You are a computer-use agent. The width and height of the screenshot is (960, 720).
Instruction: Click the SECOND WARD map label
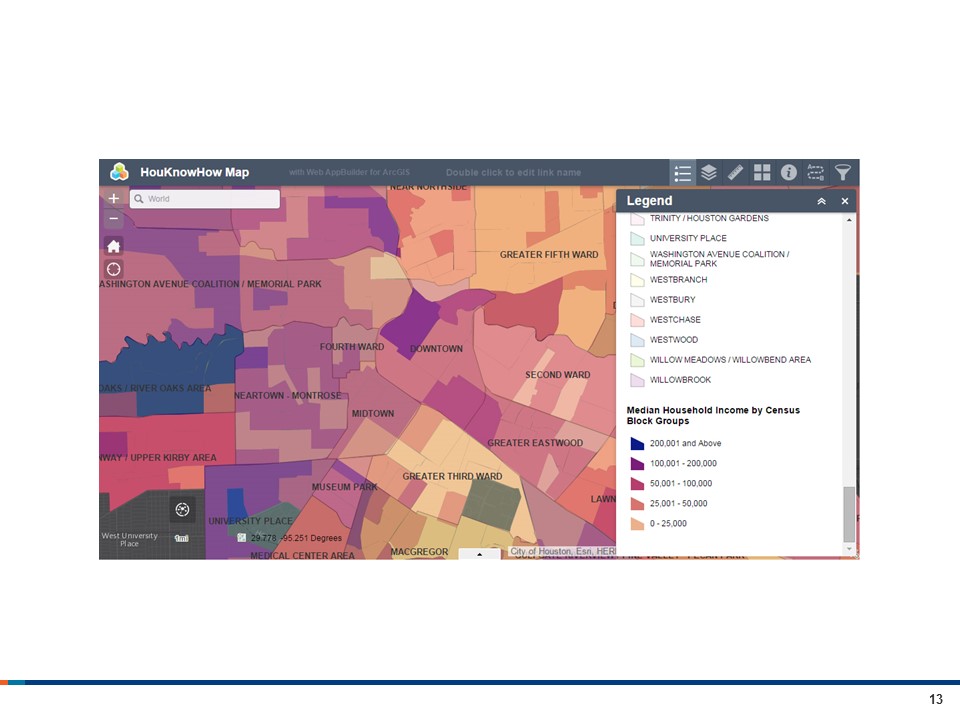tap(558, 375)
